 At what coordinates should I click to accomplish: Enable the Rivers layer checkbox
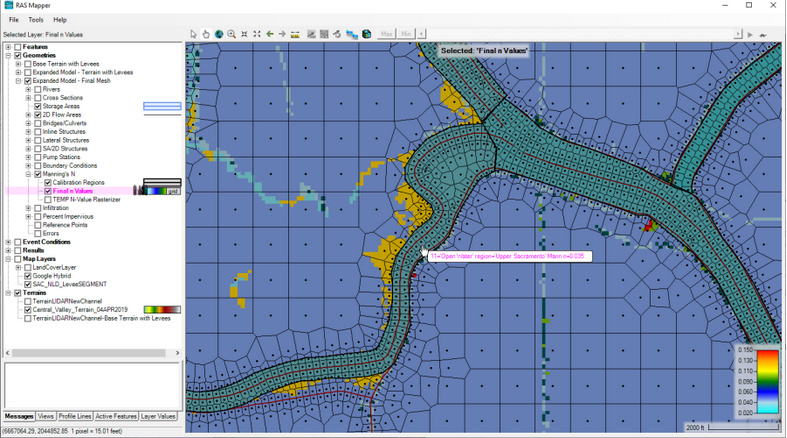38,89
